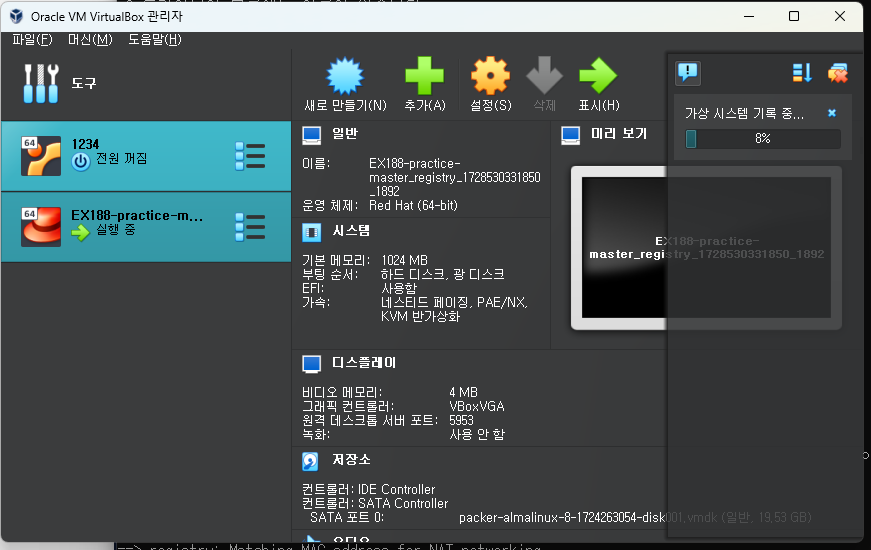Open the 도움말(H) menu

155,39
